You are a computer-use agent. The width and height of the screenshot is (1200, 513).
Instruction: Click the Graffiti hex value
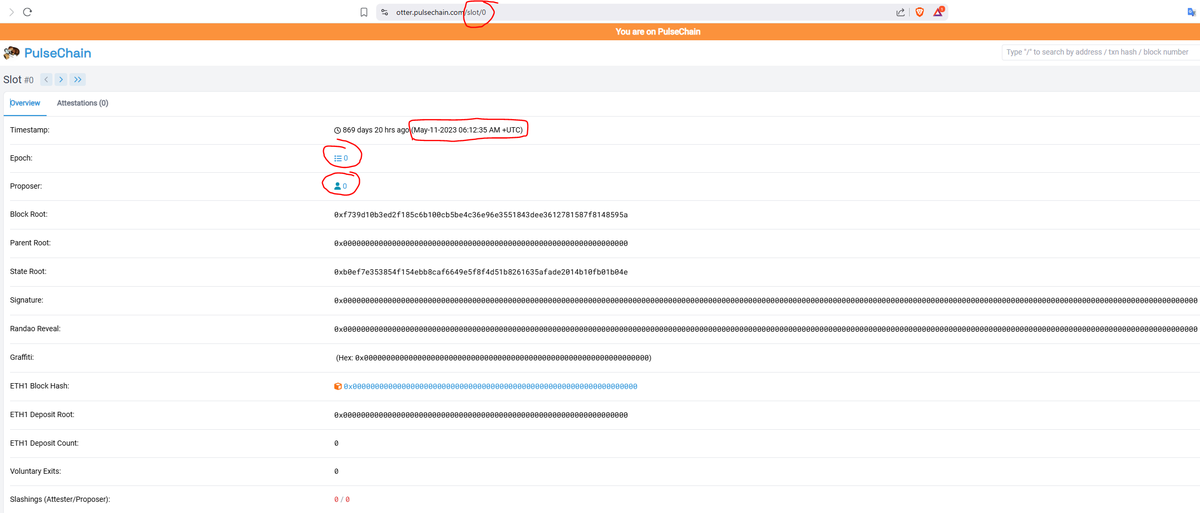pyautogui.click(x=494, y=357)
